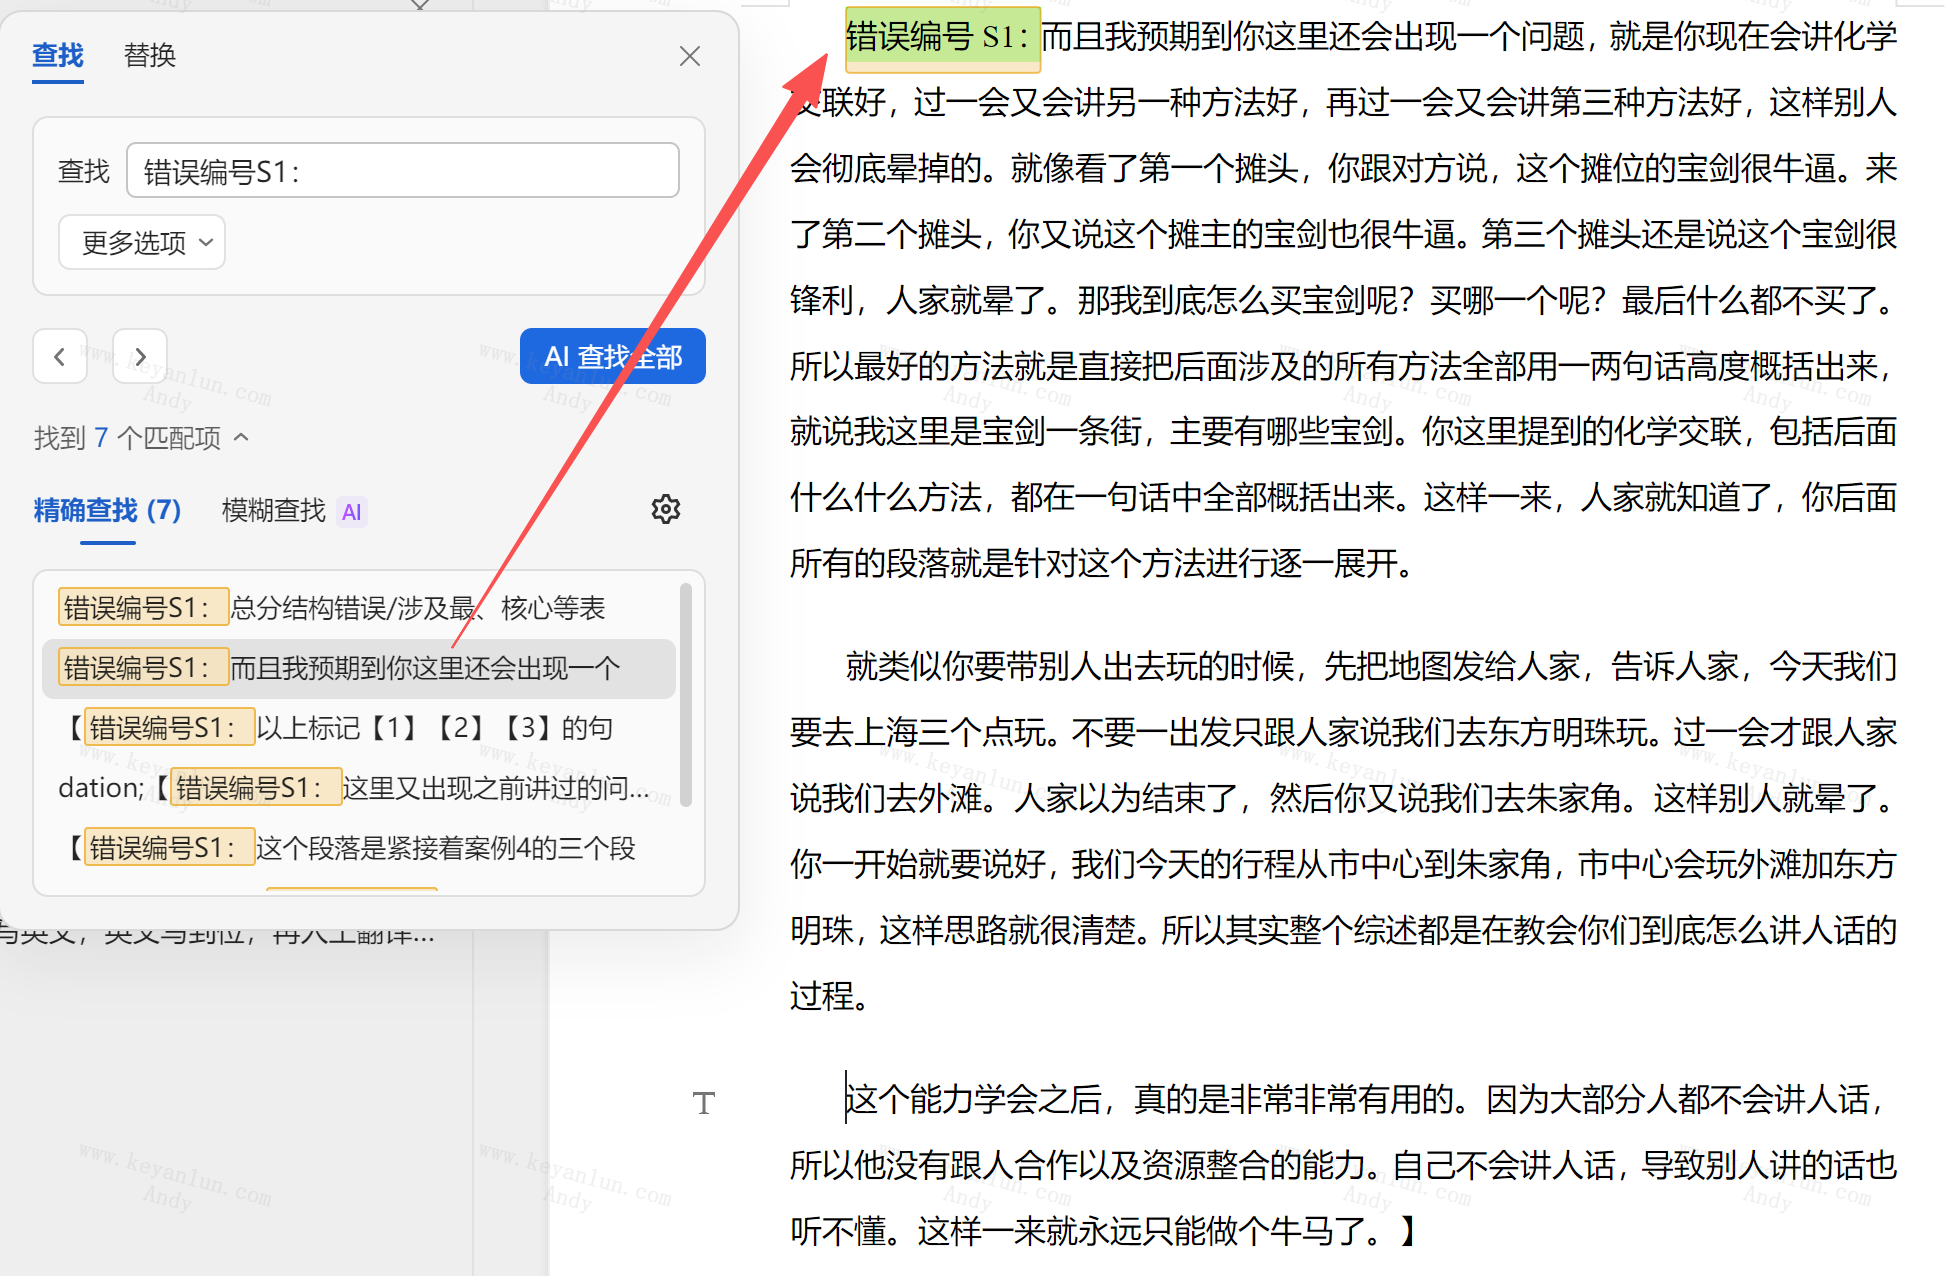The image size is (1960, 1276).
Task: Open search settings gear icon
Action: tap(666, 509)
